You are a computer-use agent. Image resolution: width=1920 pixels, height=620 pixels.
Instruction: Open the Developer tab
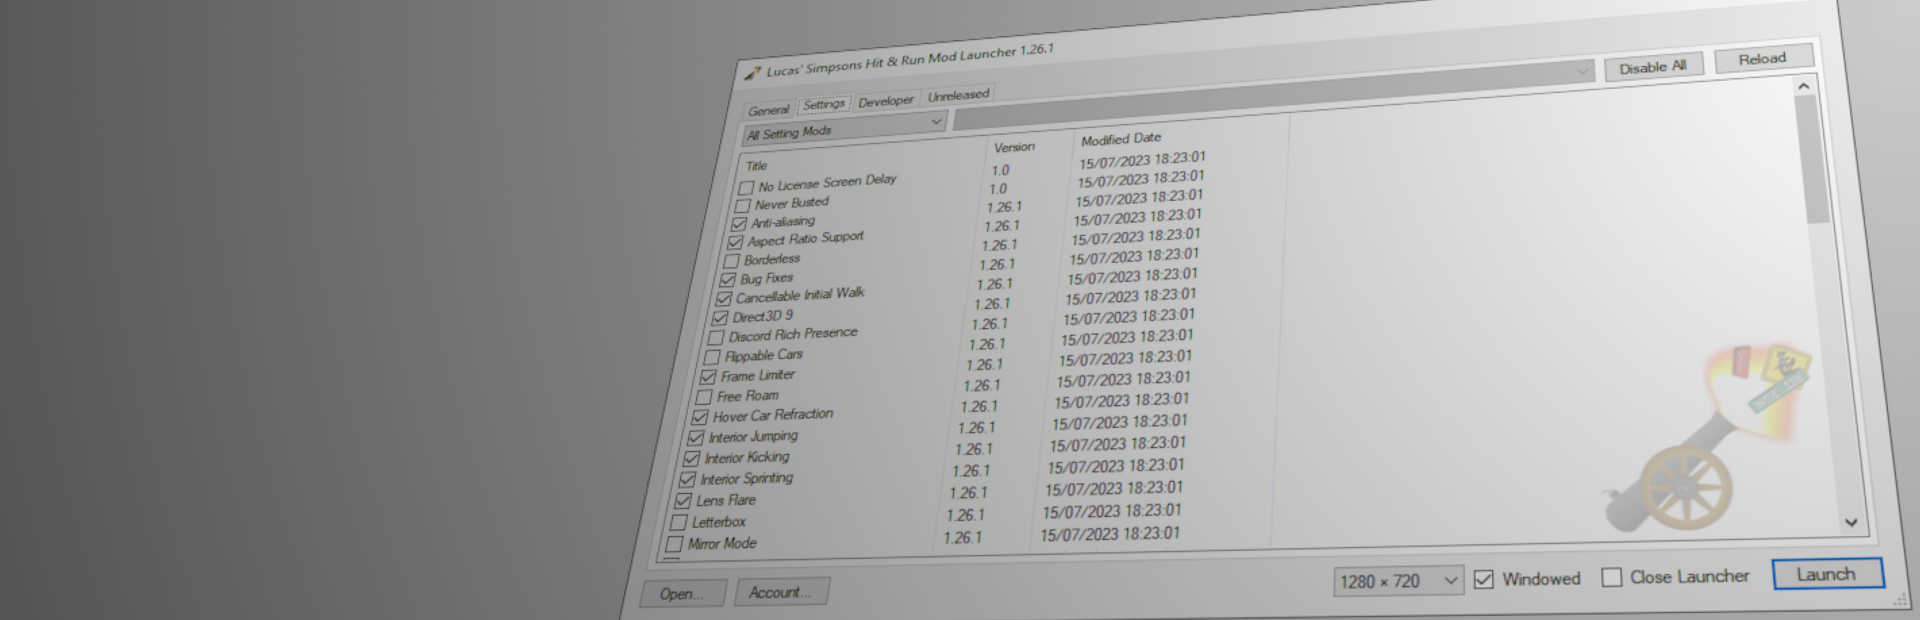[886, 101]
